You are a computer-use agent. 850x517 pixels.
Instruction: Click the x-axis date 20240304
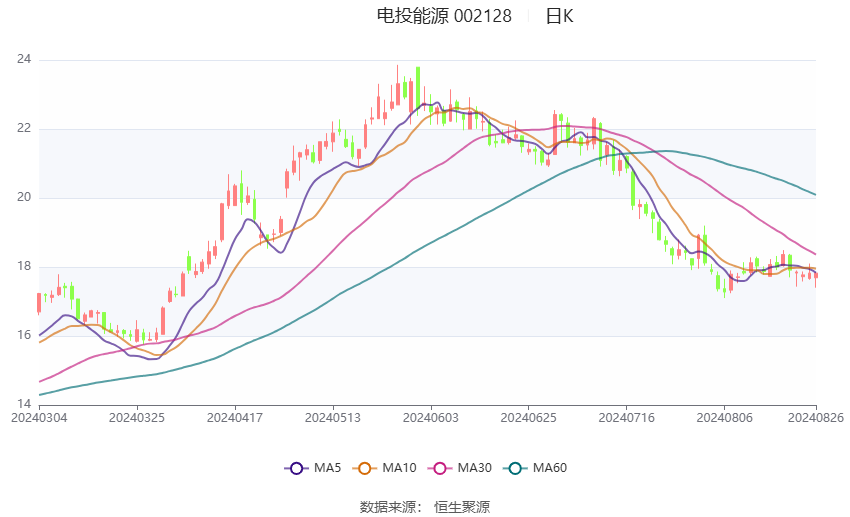[x=39, y=418]
